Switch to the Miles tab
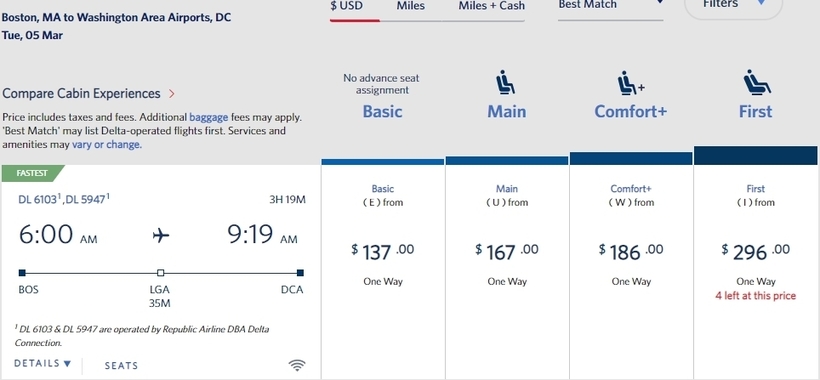This screenshot has height=380, width=820. (411, 6)
